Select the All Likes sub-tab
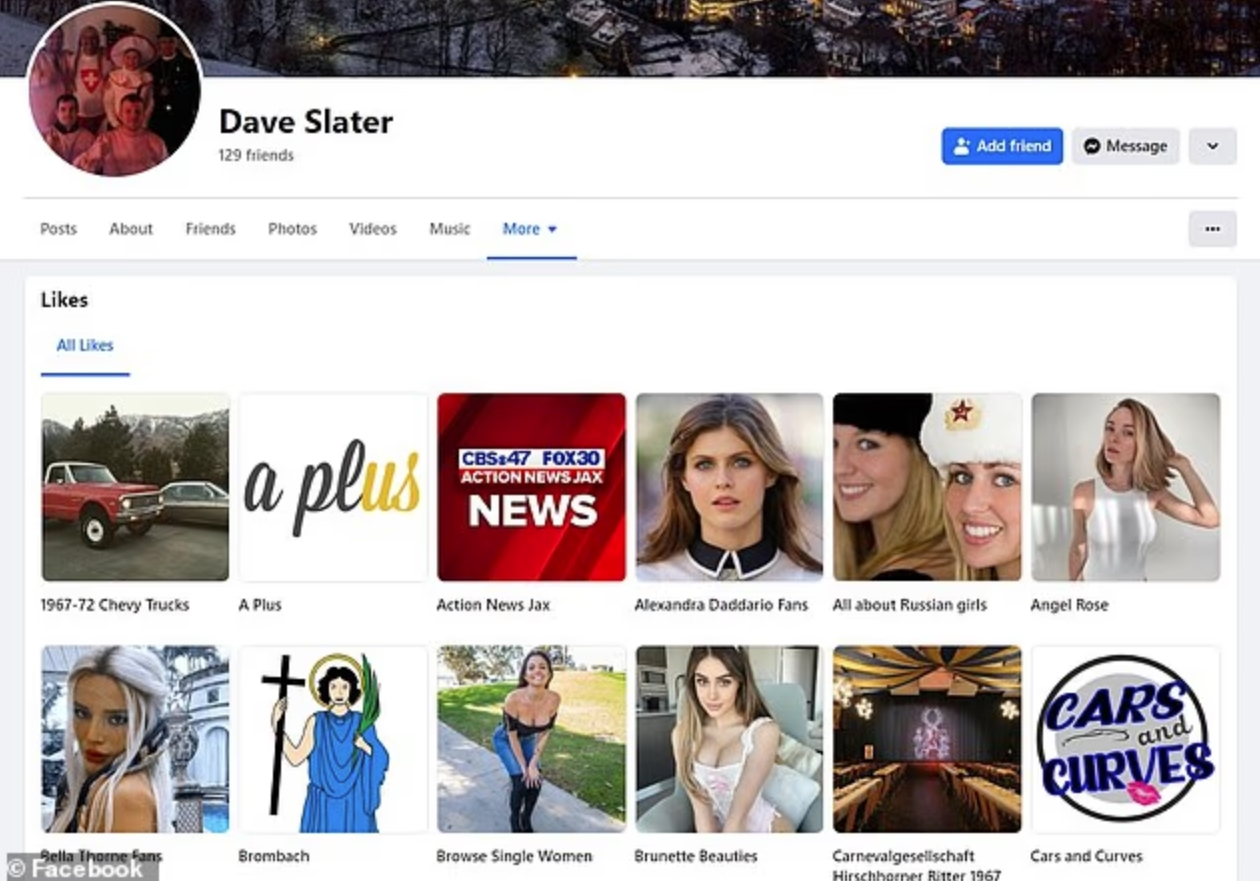Image resolution: width=1260 pixels, height=881 pixels. [85, 346]
